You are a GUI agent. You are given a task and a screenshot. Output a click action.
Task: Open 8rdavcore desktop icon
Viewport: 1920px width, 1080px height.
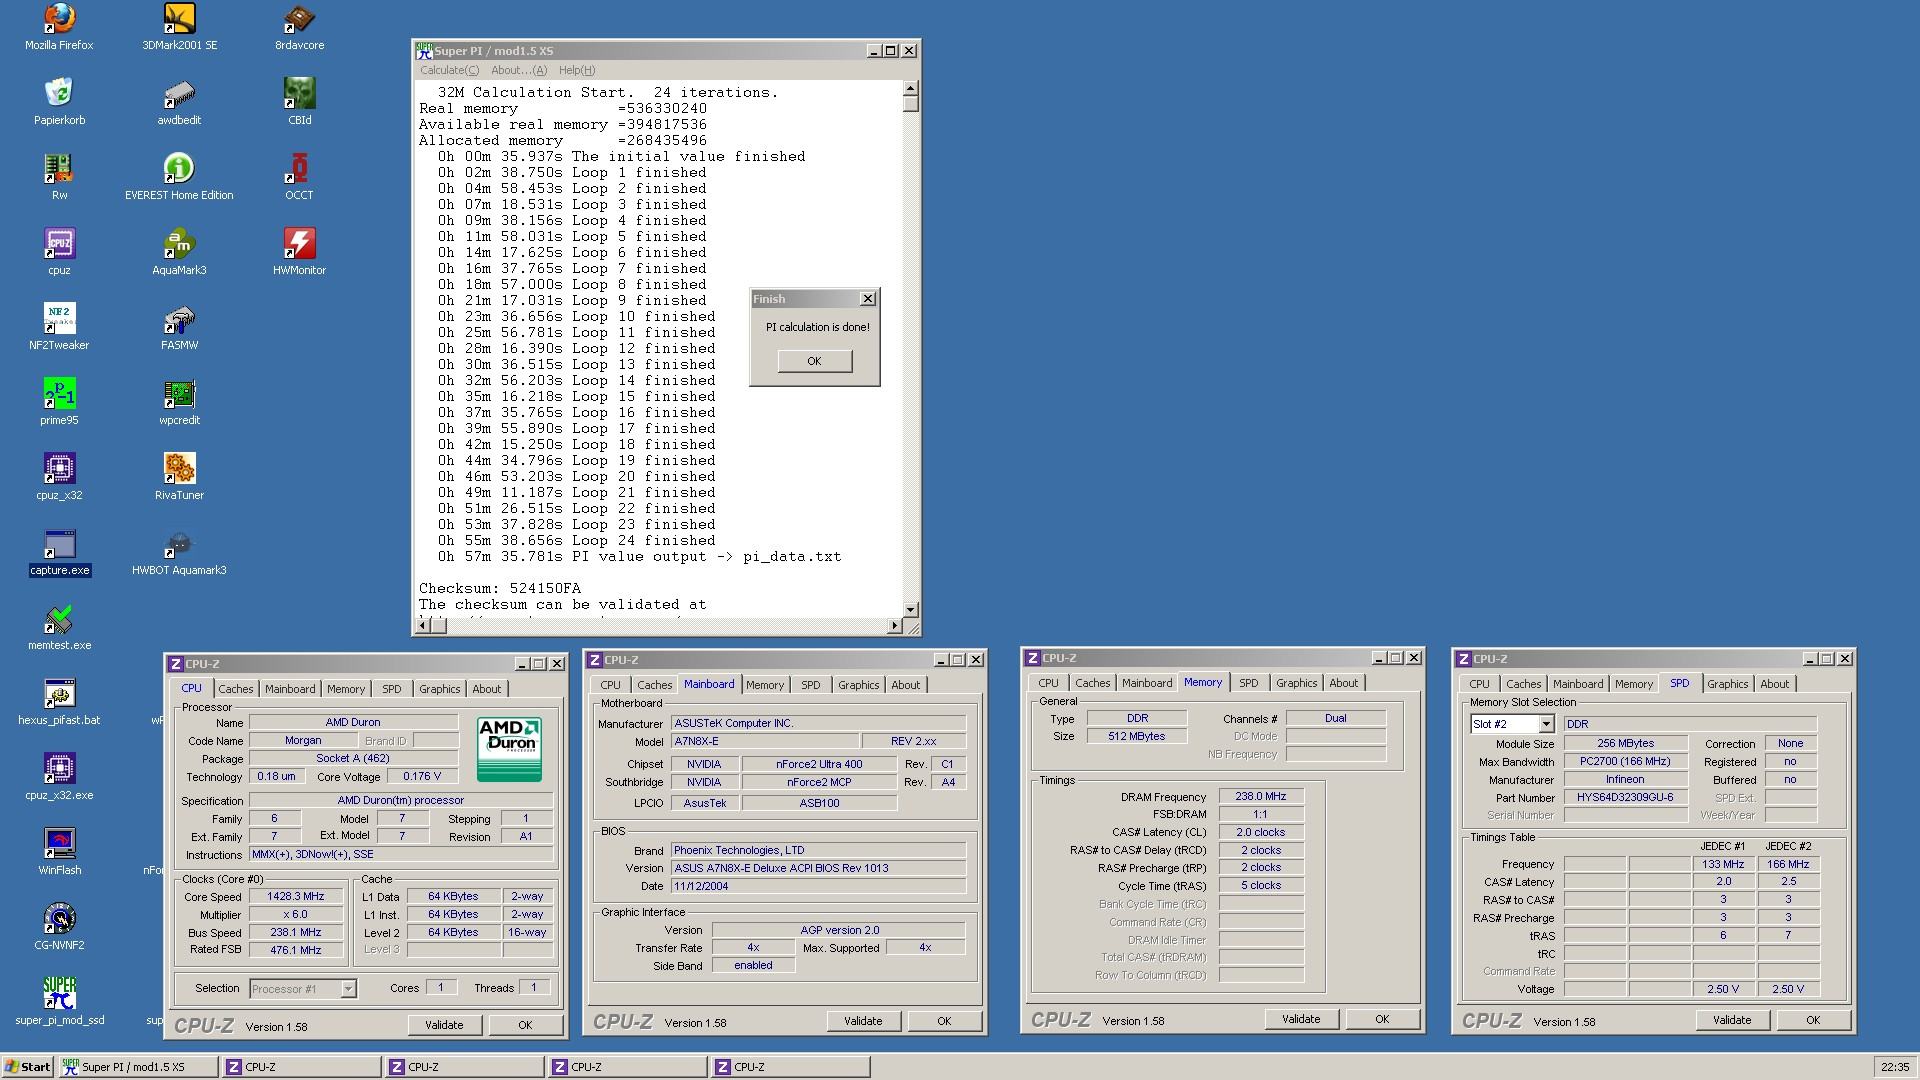click(299, 27)
